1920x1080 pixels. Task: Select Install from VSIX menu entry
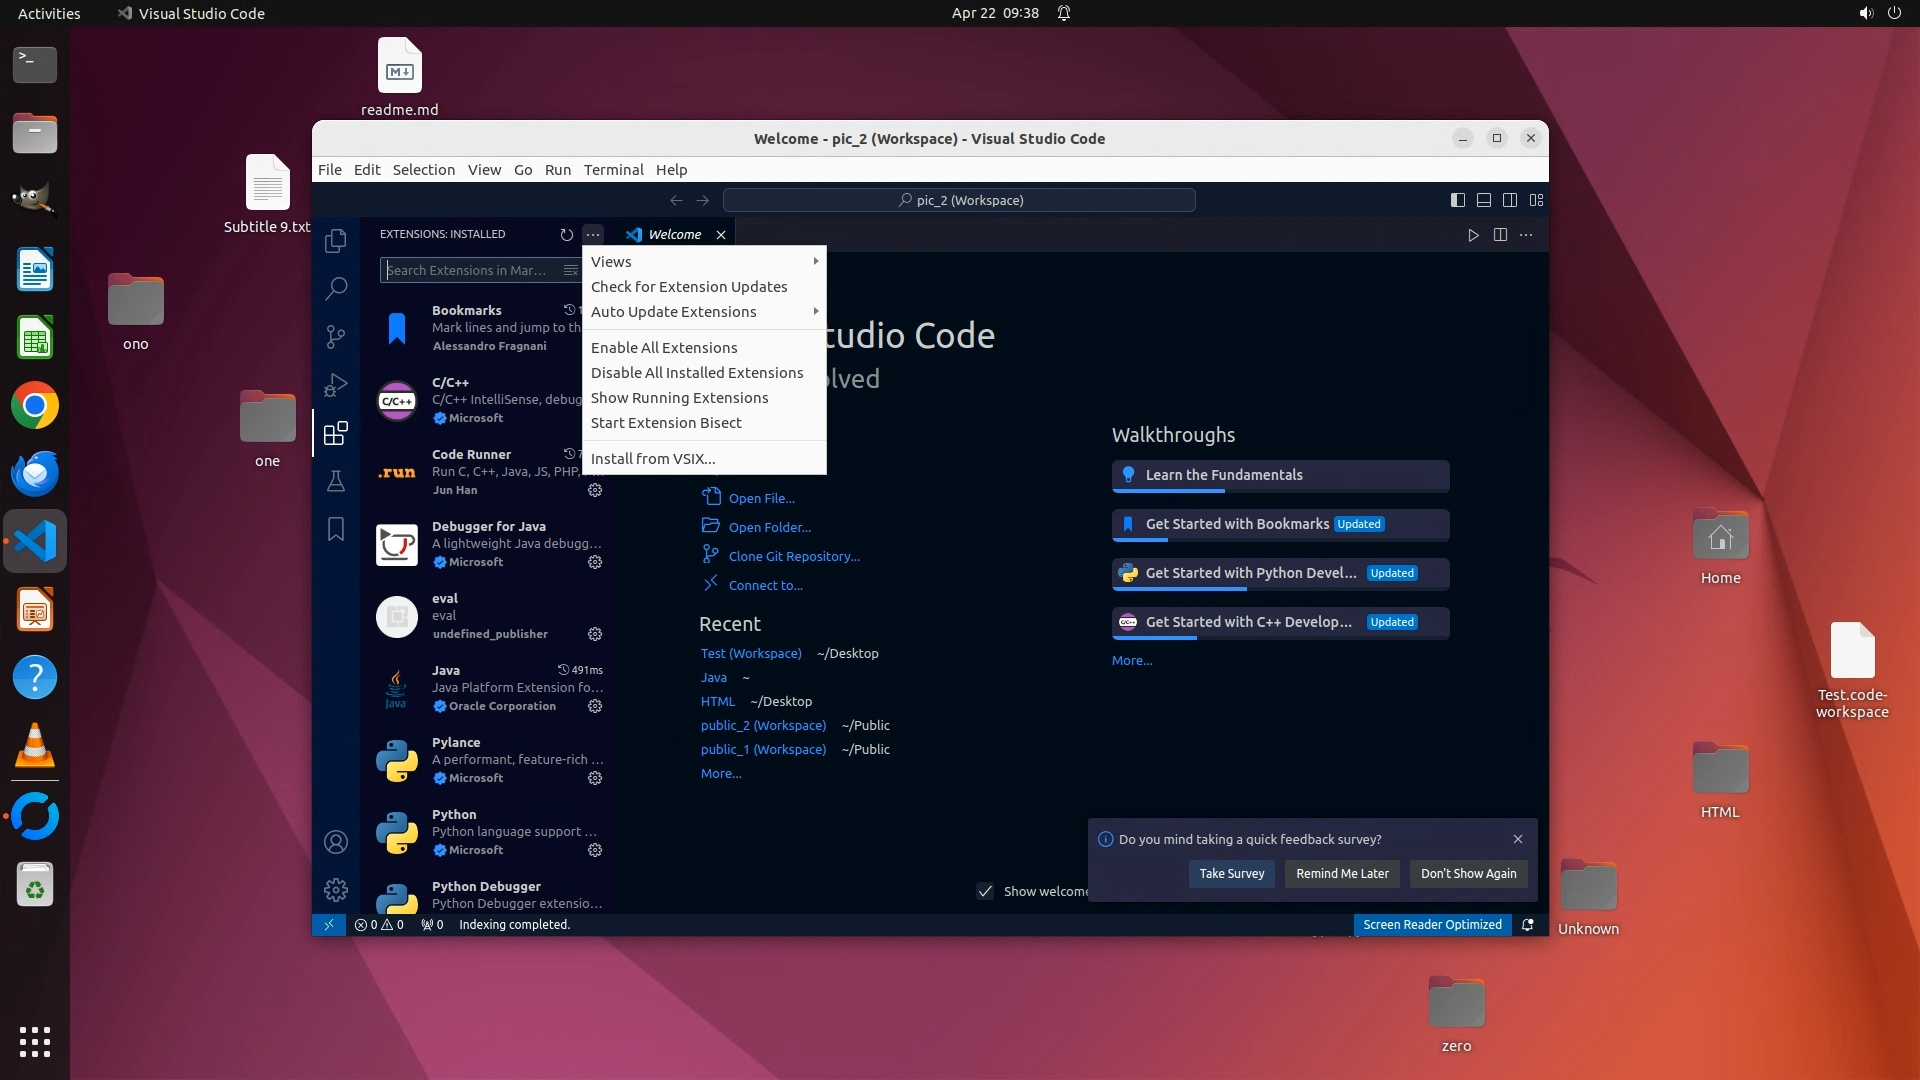click(x=653, y=459)
